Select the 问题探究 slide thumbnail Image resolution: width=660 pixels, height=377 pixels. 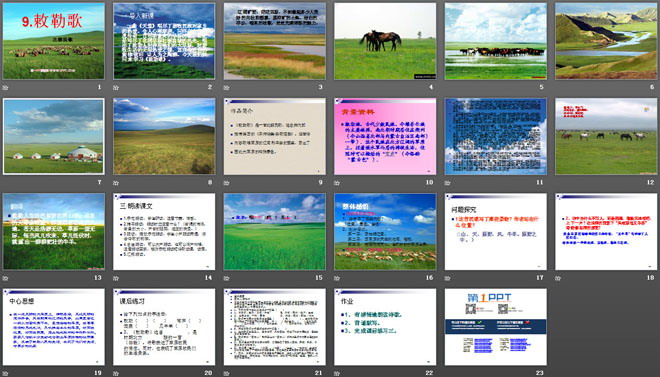[496, 232]
